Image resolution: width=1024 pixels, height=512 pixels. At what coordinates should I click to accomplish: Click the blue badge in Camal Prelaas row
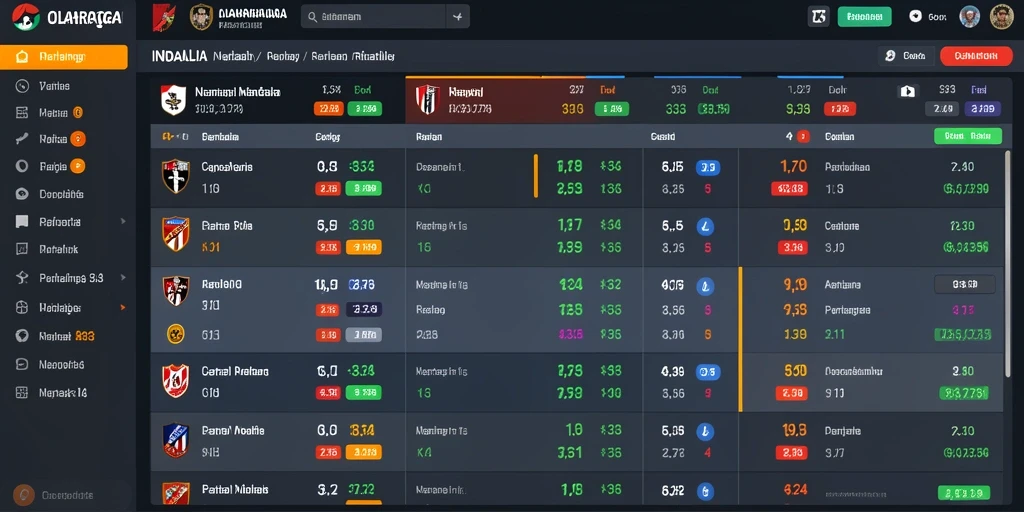tap(708, 373)
